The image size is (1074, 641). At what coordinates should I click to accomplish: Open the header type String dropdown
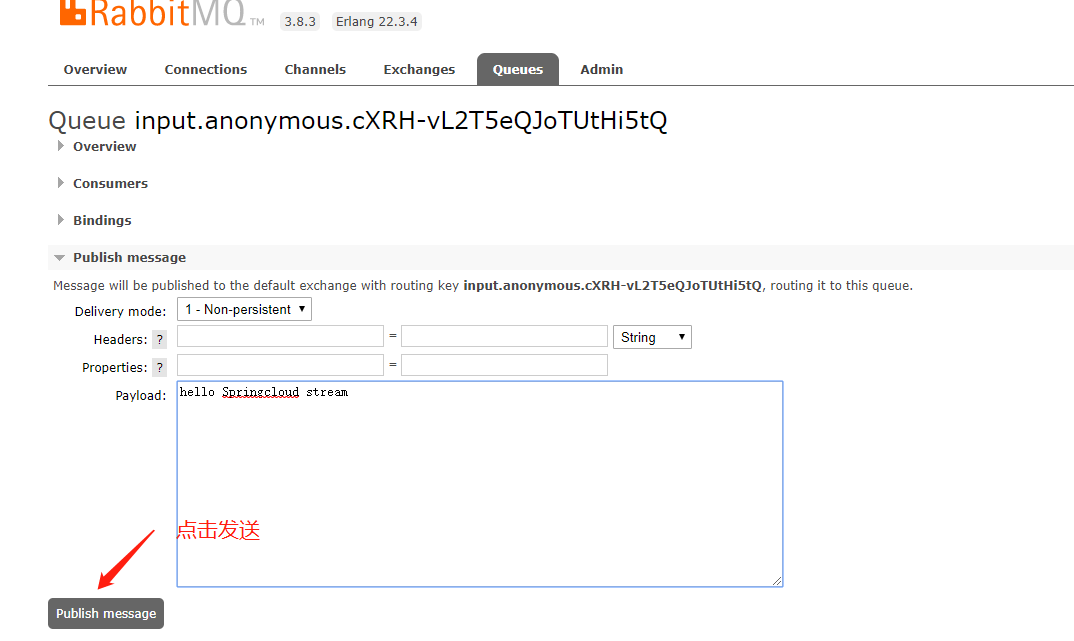652,337
